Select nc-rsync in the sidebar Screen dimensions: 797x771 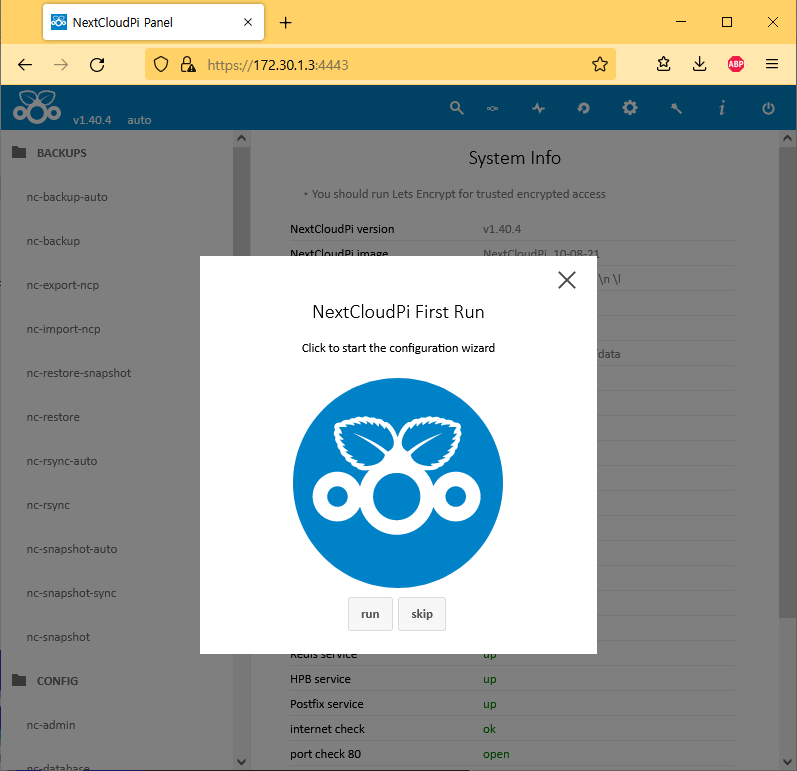48,505
